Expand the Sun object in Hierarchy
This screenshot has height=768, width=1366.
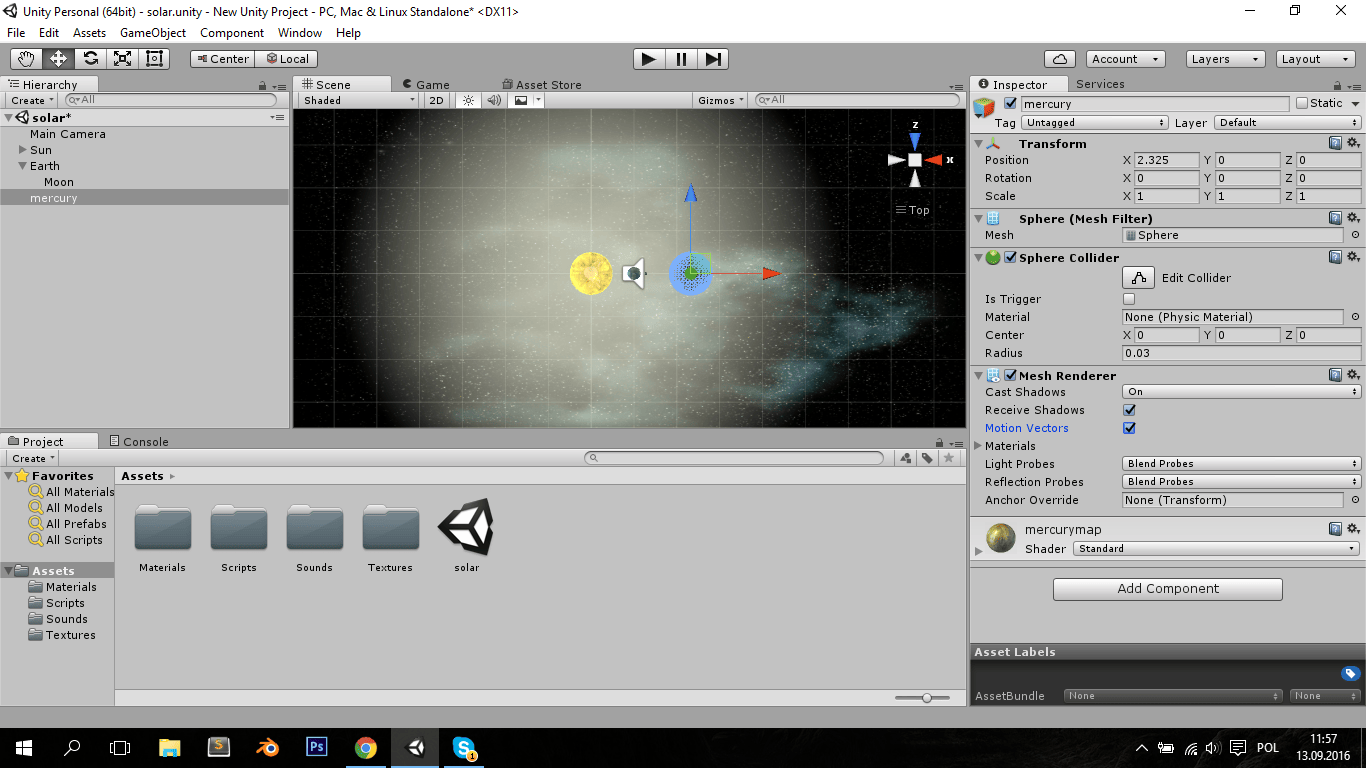(x=23, y=150)
